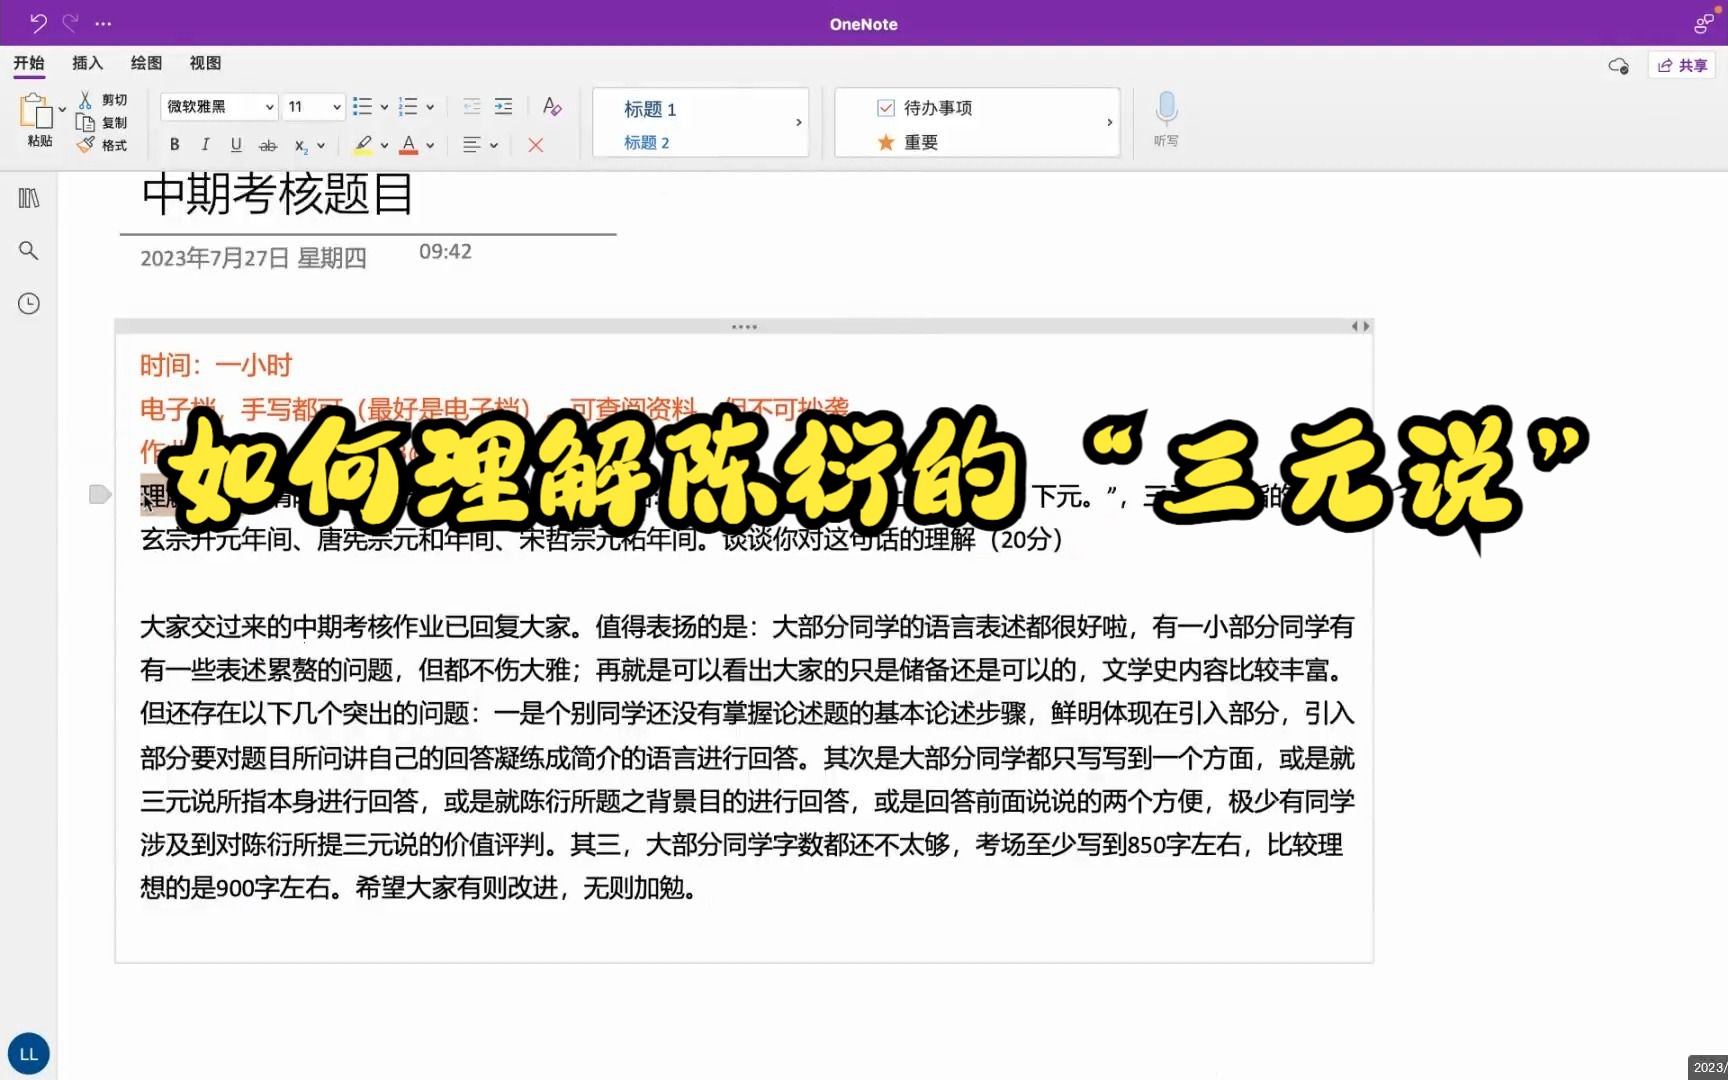This screenshot has width=1728, height=1080.
Task: Click the 剪切 cut button
Action: point(103,100)
